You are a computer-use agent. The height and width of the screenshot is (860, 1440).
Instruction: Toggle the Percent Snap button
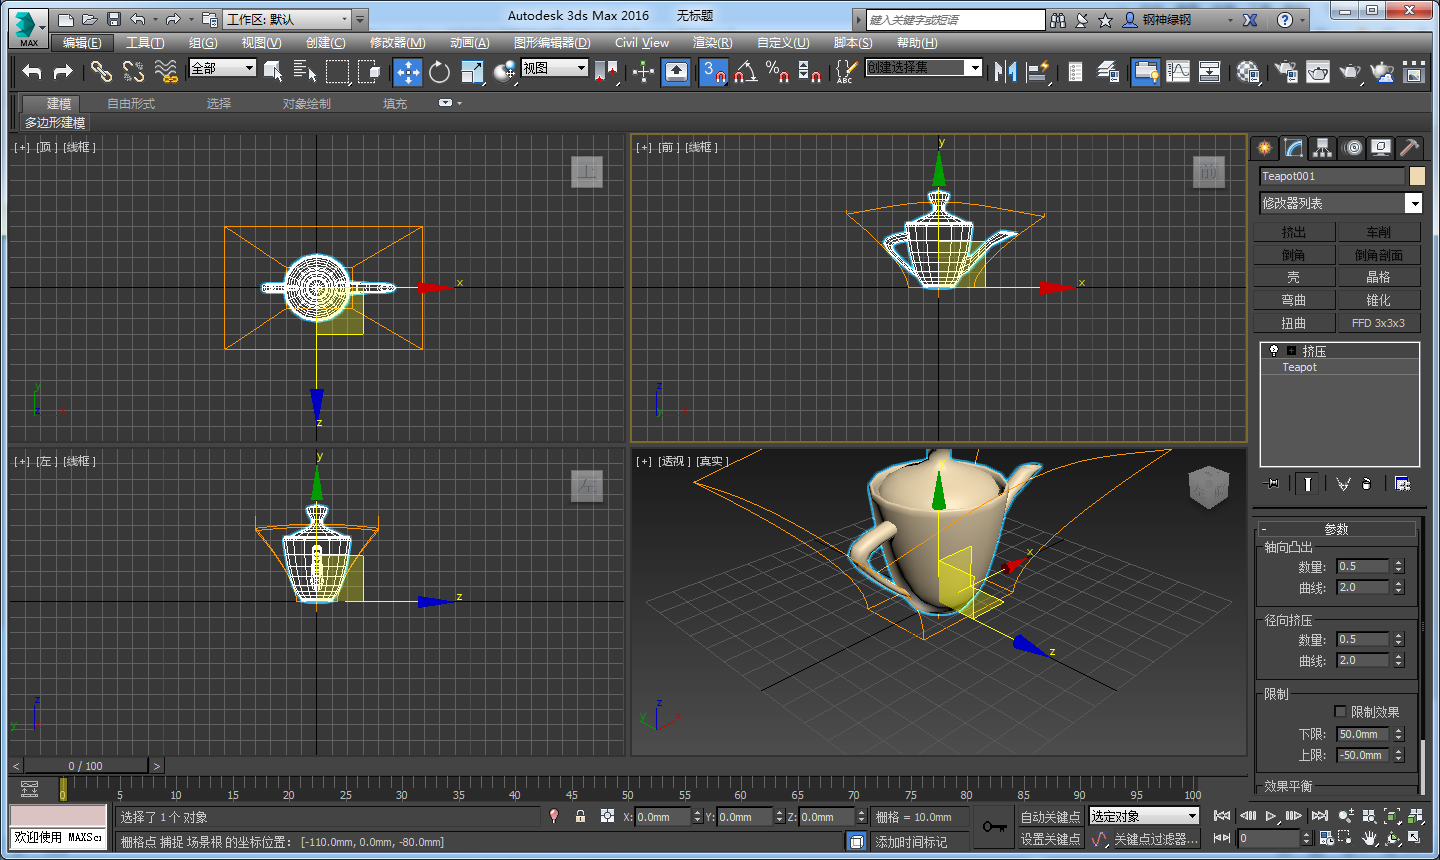[x=778, y=71]
